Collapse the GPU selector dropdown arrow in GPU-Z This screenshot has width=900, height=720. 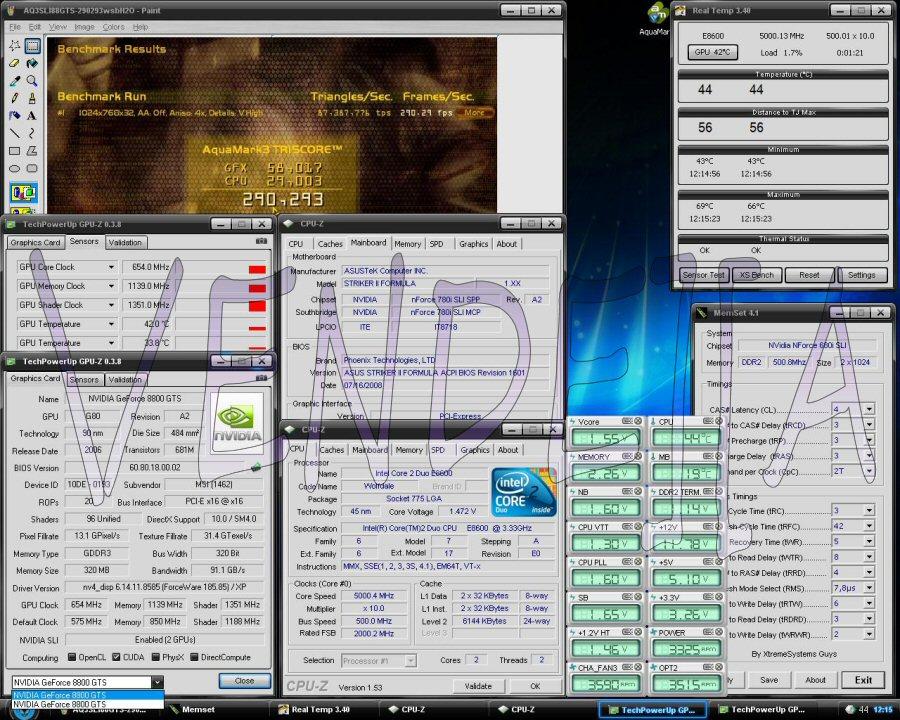157,682
